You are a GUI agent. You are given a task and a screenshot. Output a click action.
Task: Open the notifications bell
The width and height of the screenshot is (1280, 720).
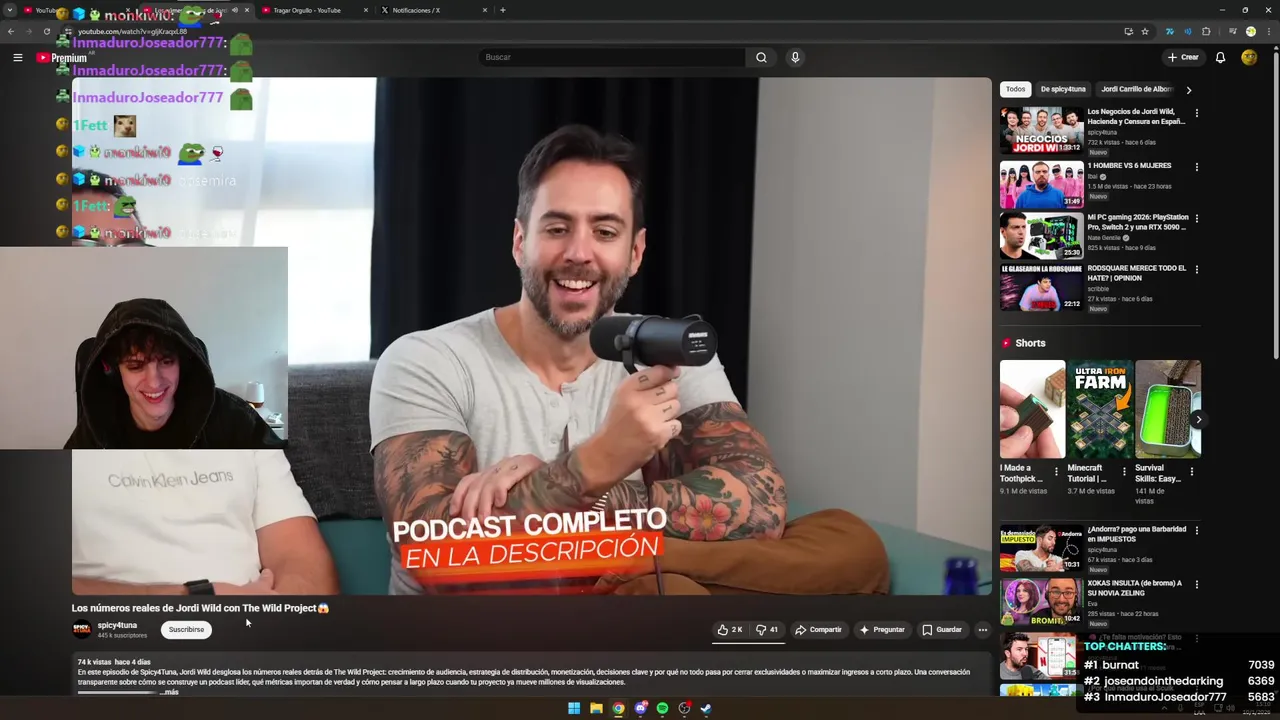[1220, 57]
